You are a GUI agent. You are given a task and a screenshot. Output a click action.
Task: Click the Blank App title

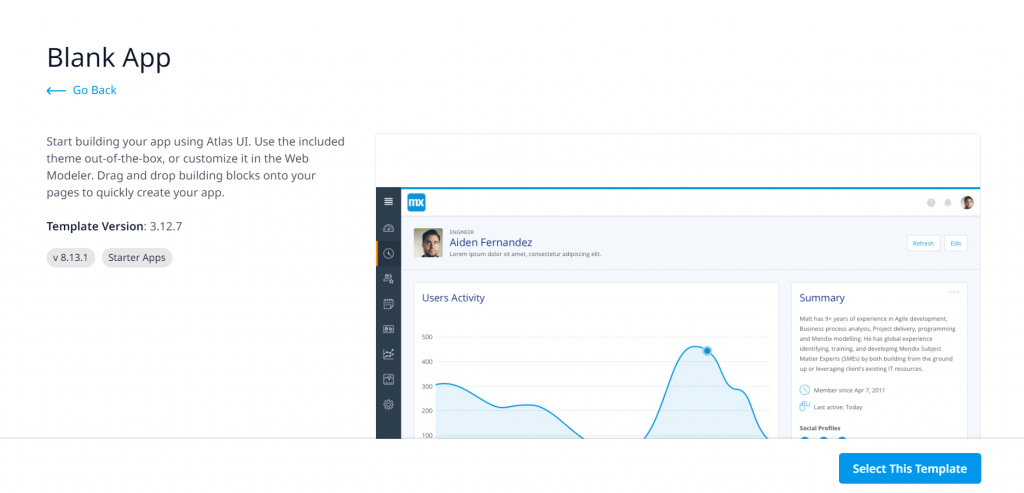coord(108,57)
